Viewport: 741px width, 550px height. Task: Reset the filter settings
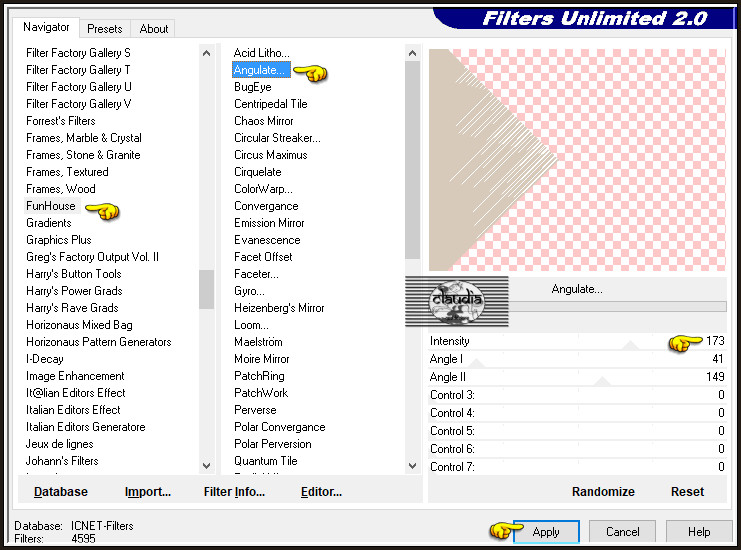click(x=687, y=491)
